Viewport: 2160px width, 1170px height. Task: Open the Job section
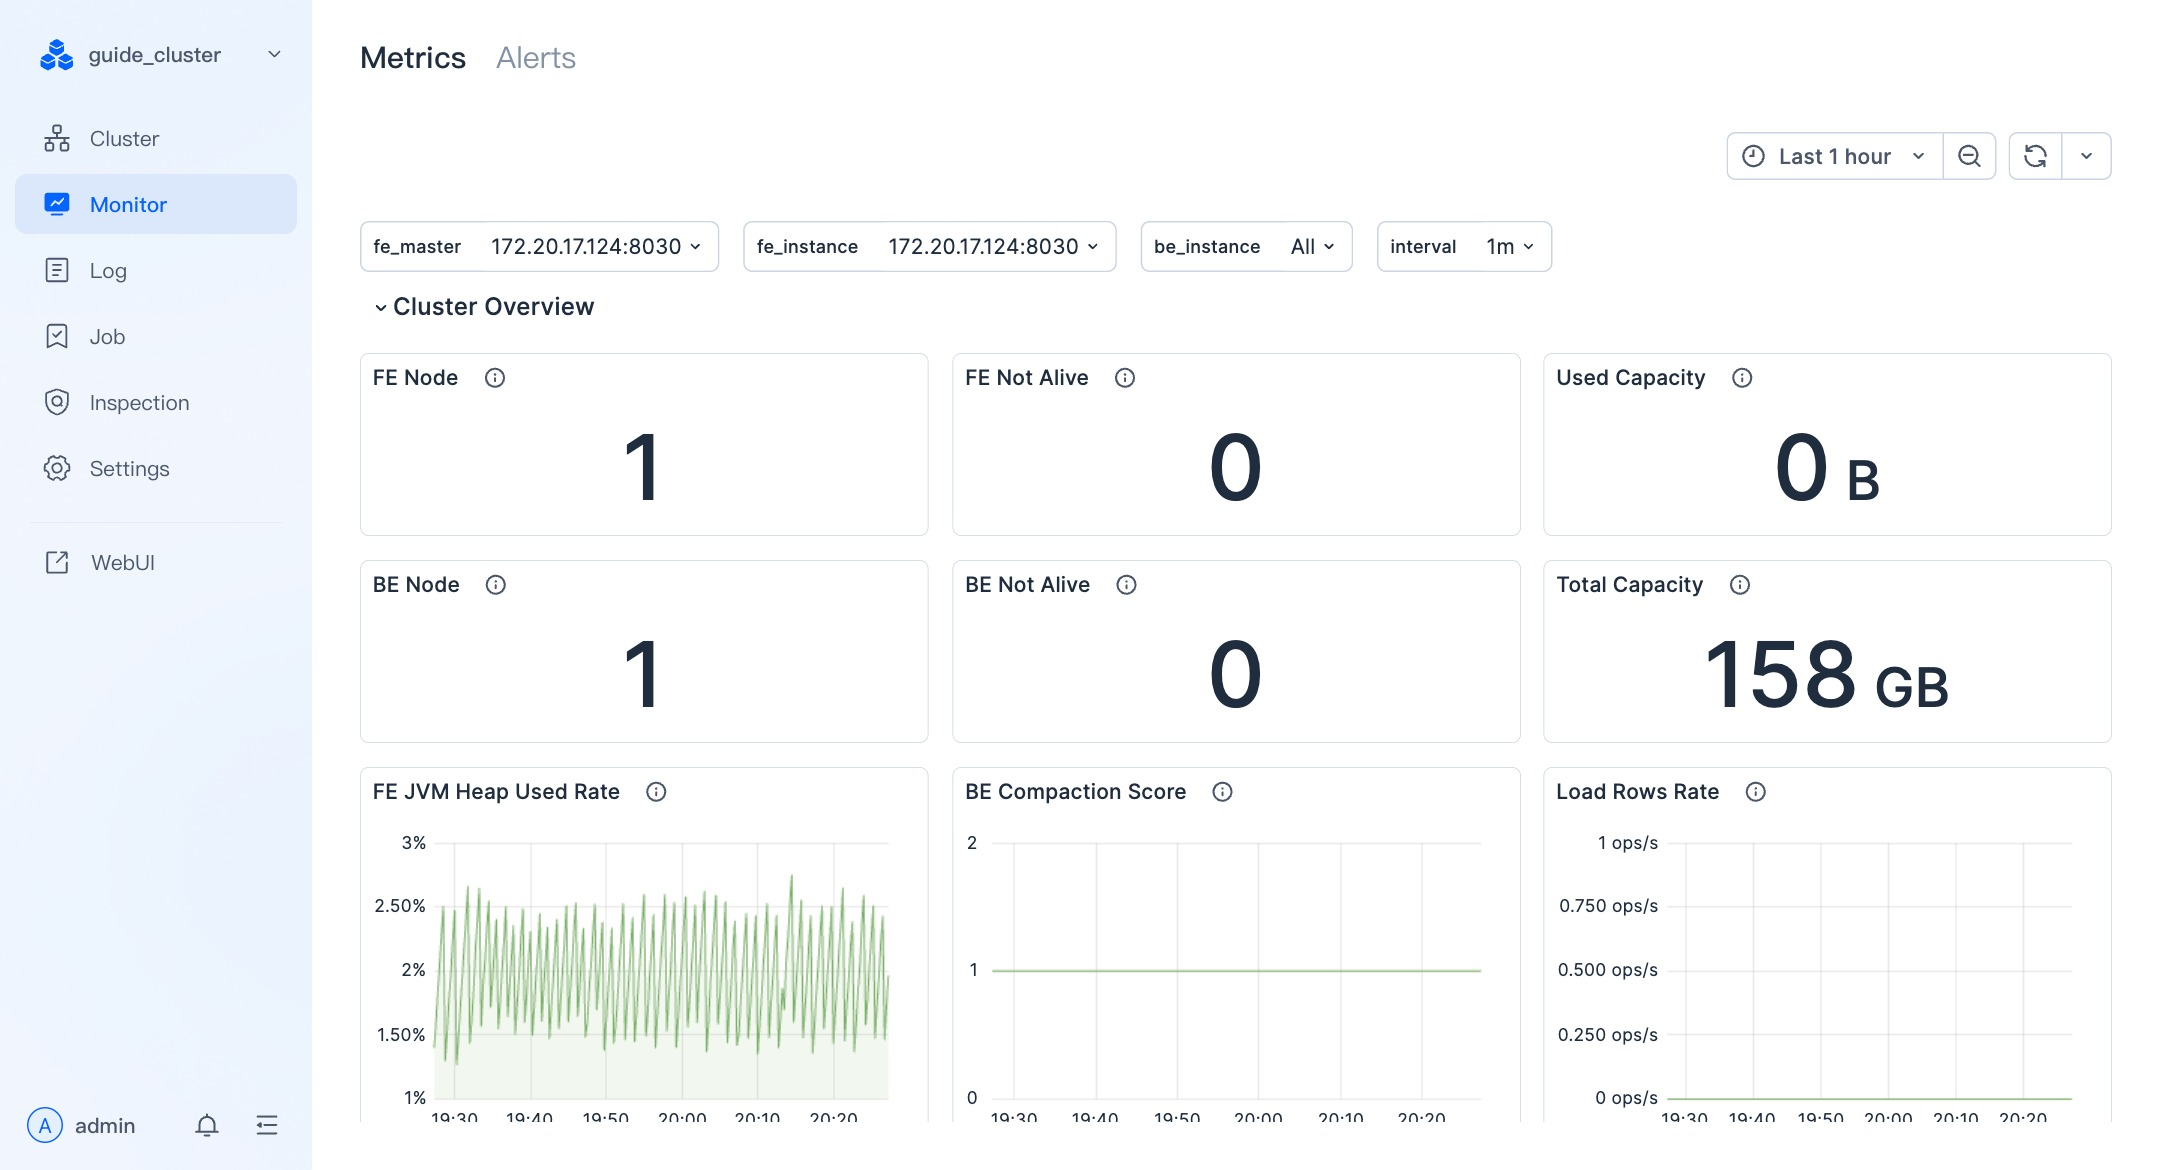pos(156,336)
